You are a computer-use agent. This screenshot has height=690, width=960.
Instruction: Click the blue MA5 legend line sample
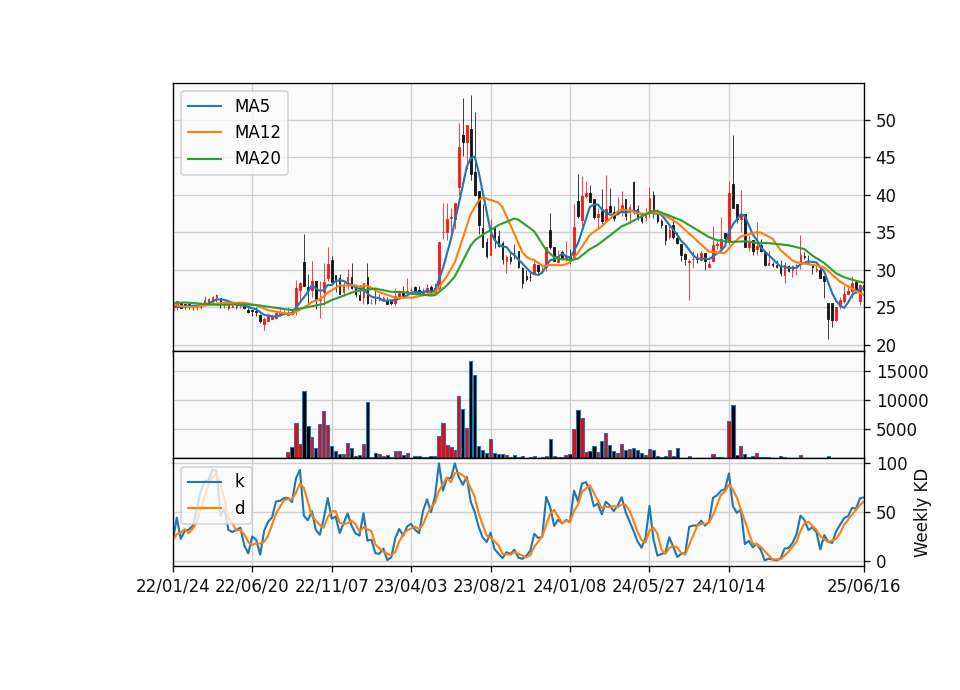[204, 106]
